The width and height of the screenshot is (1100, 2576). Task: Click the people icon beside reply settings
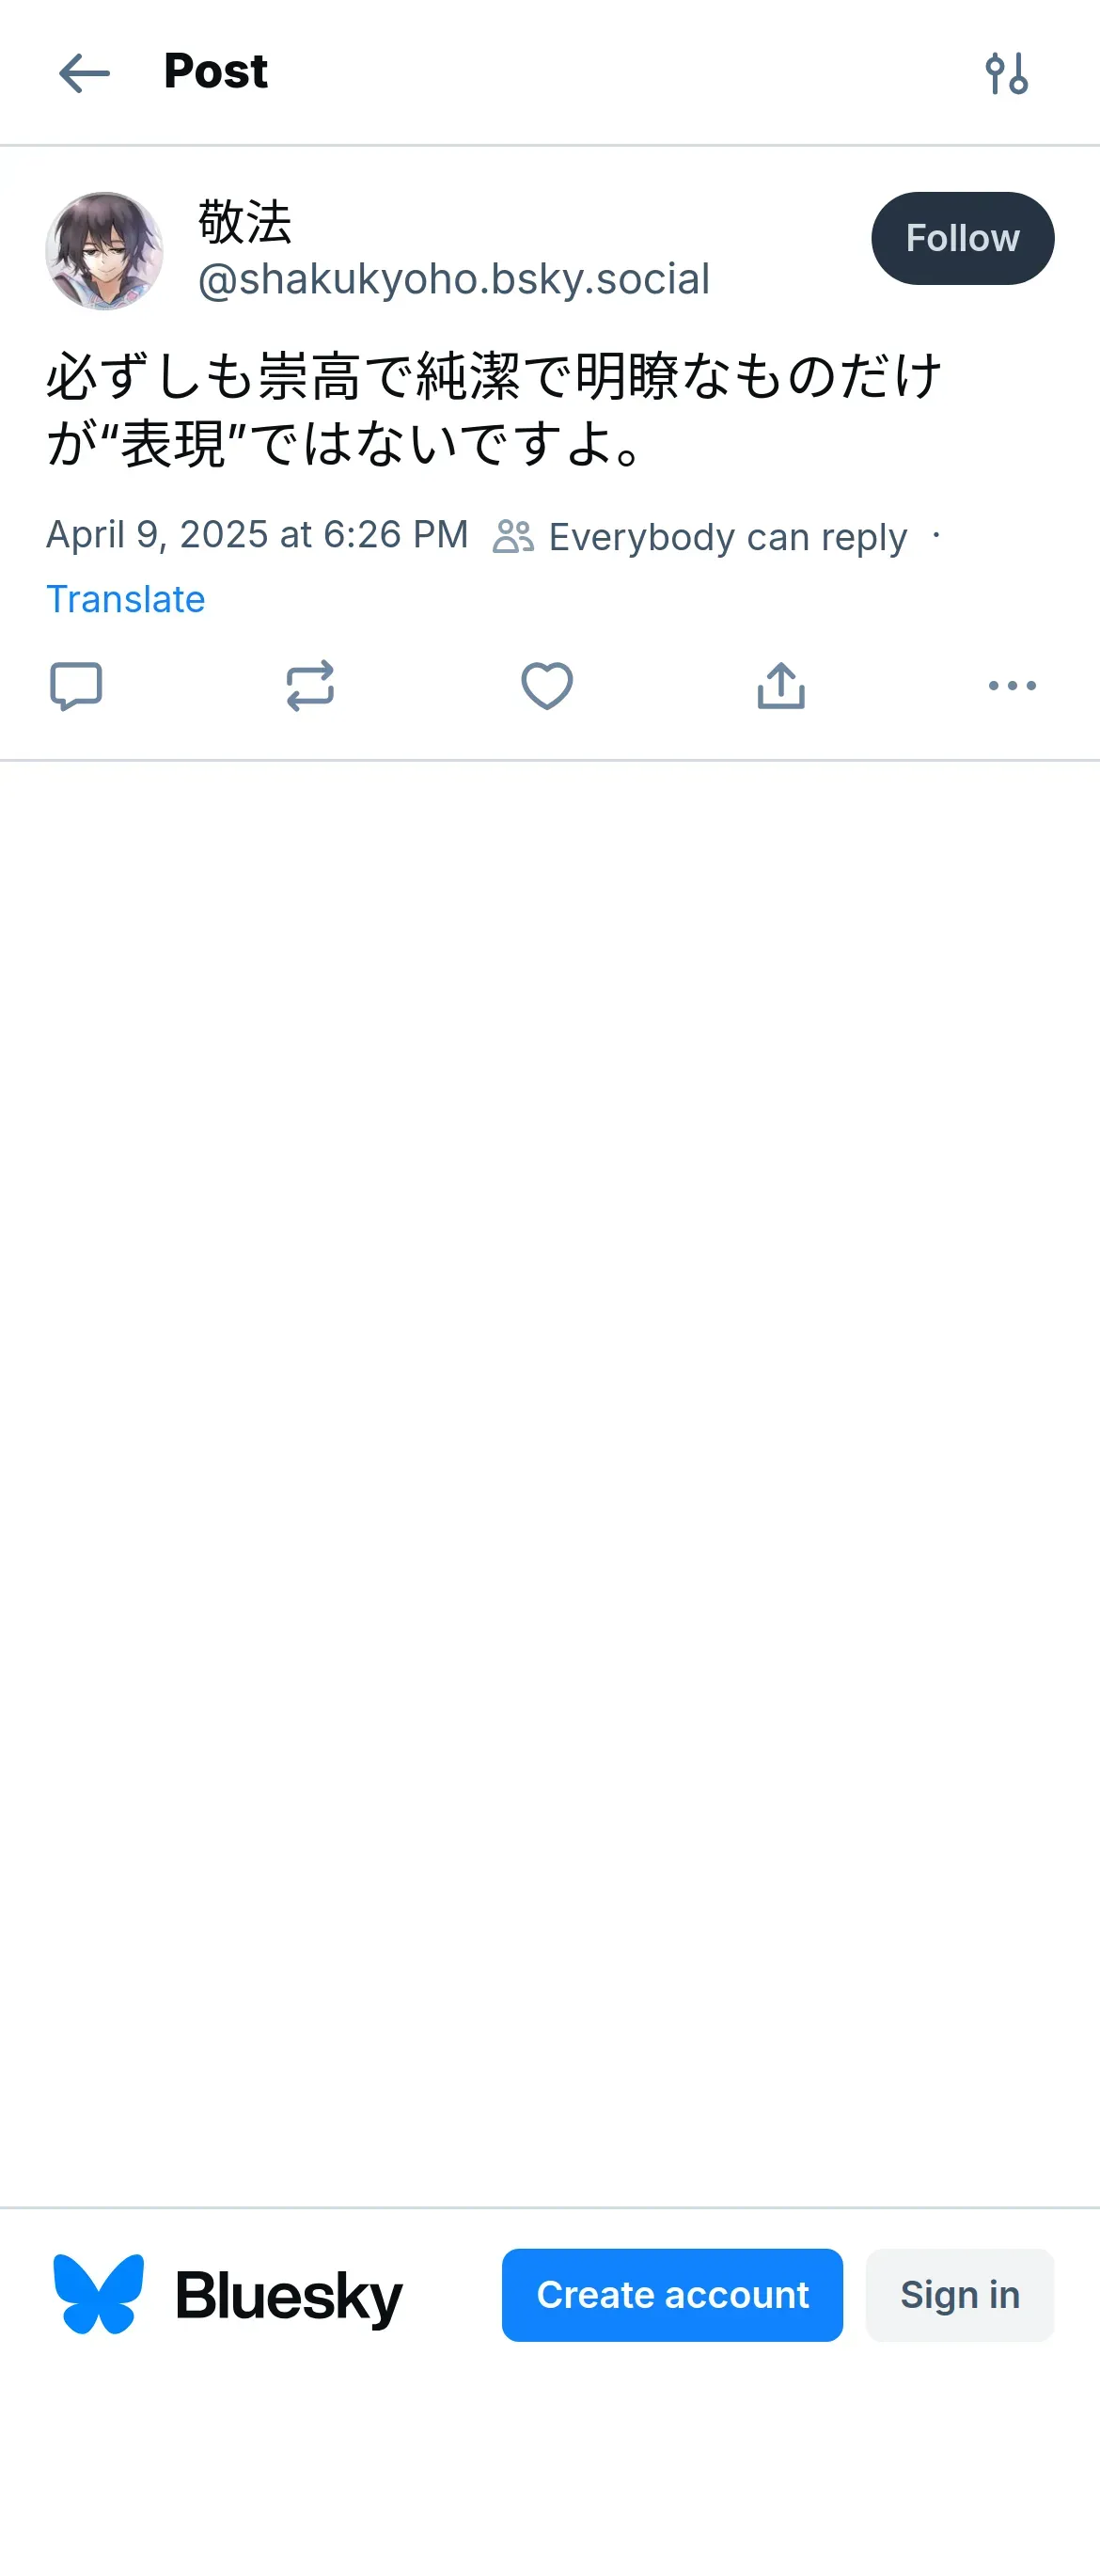point(513,537)
